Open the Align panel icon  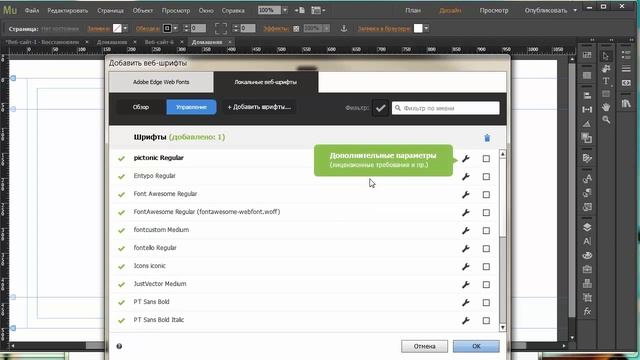click(587, 95)
